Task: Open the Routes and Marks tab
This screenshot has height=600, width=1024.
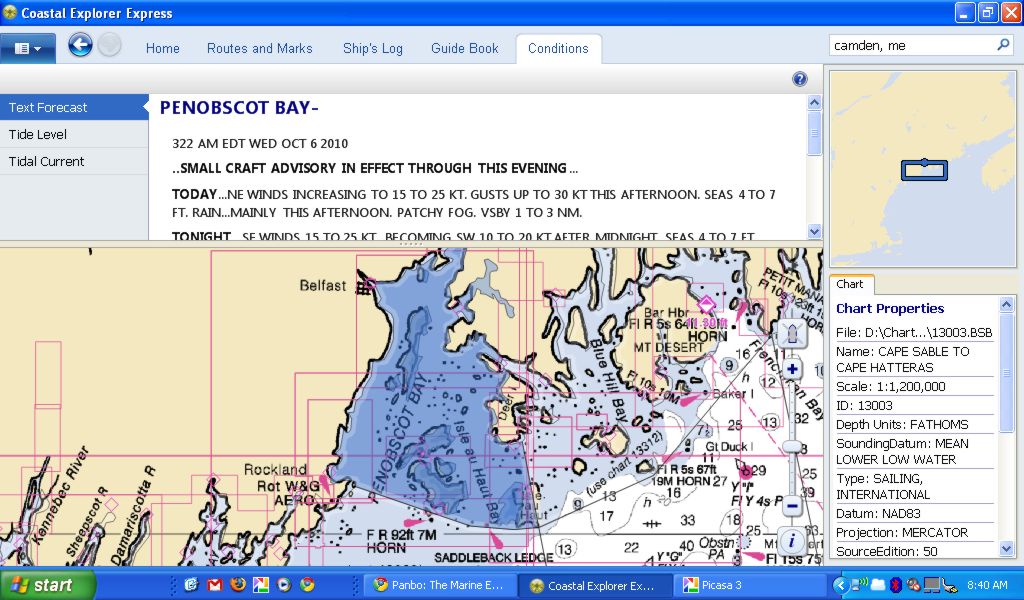Action: click(259, 48)
